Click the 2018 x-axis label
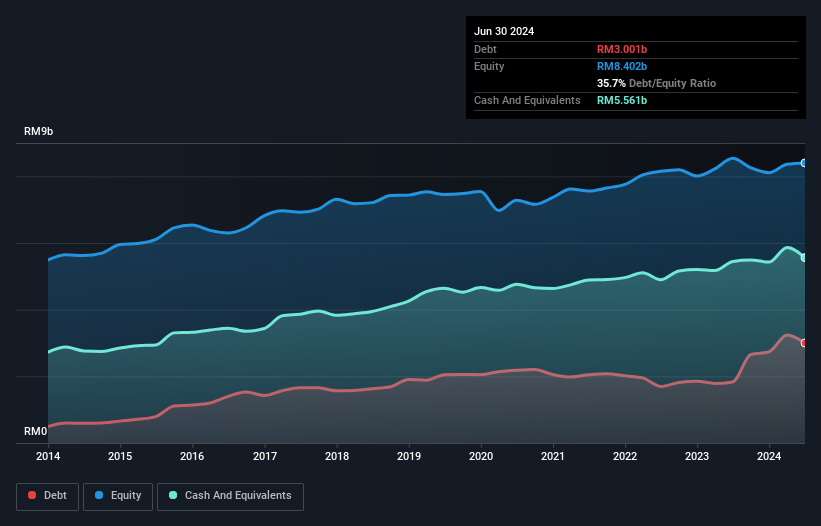Image resolution: width=821 pixels, height=526 pixels. click(337, 456)
